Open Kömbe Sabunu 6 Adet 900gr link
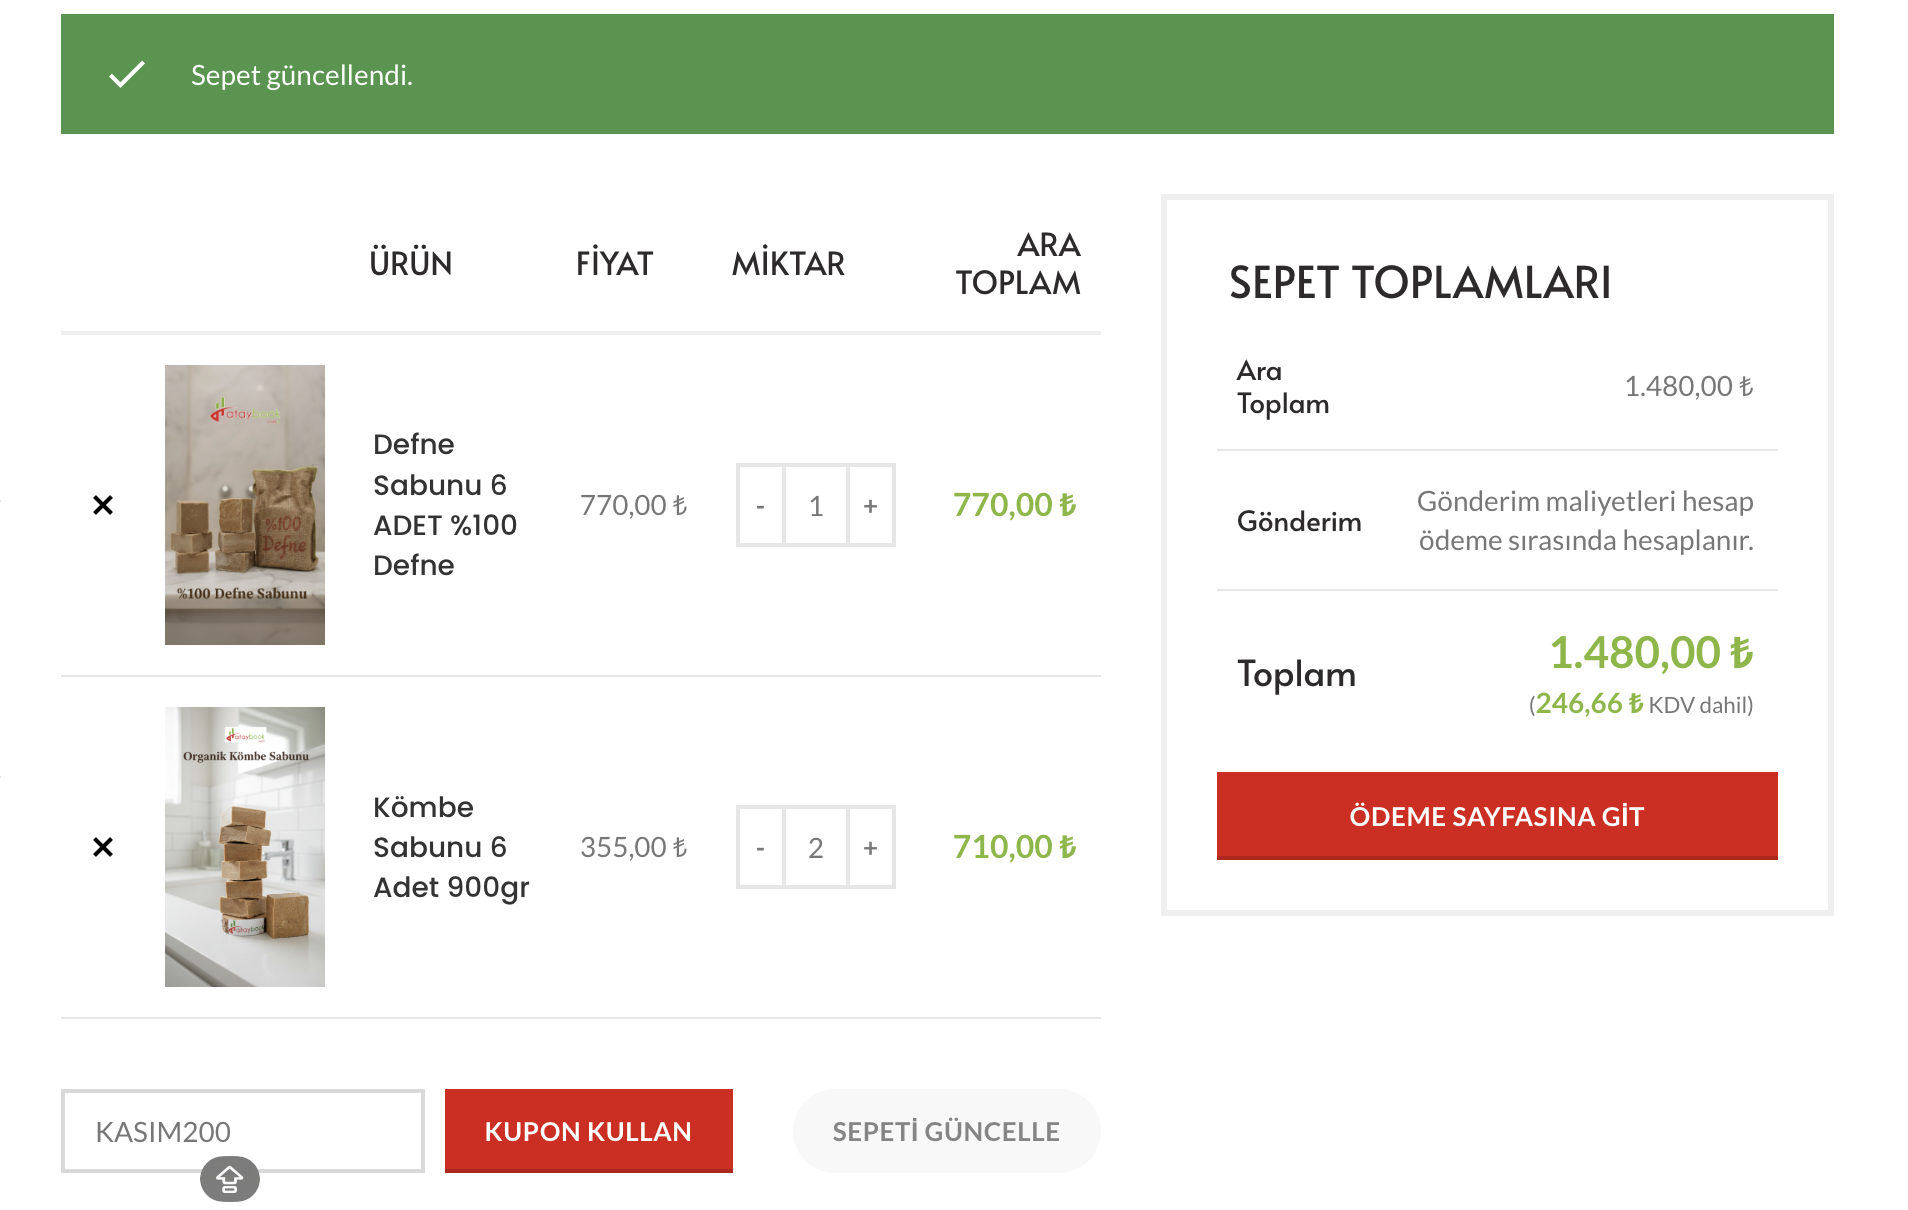 click(x=450, y=847)
